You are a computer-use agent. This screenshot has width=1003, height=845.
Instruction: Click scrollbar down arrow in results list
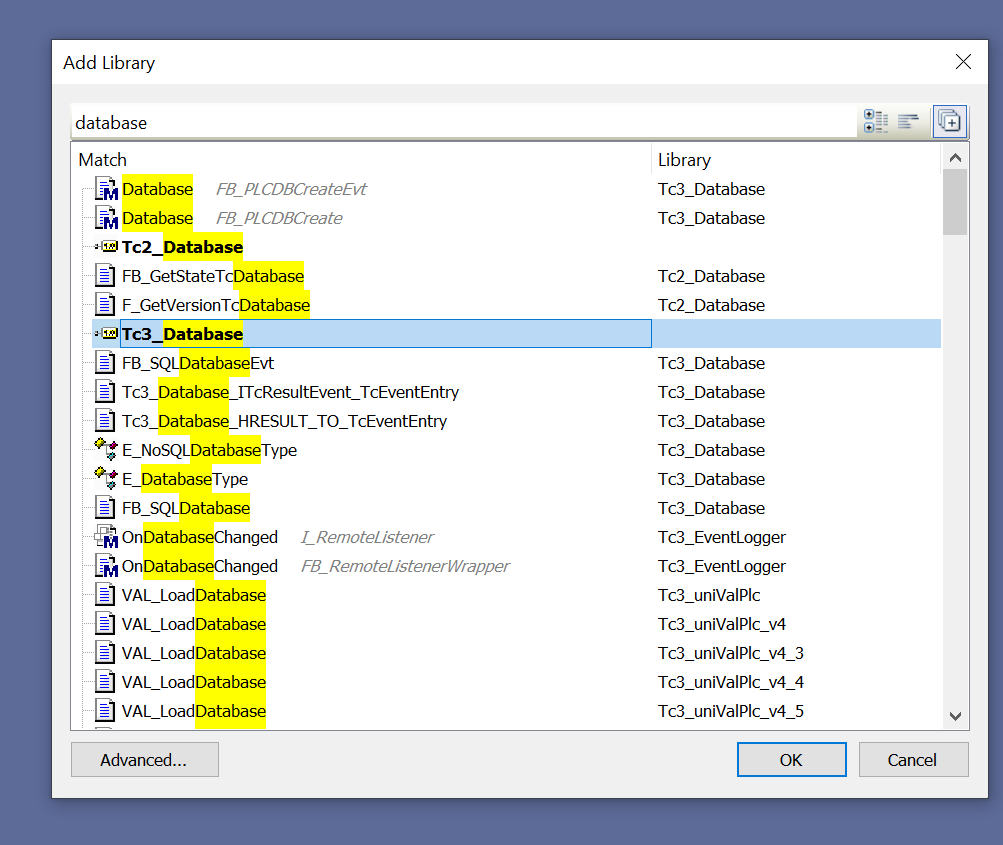[x=955, y=716]
